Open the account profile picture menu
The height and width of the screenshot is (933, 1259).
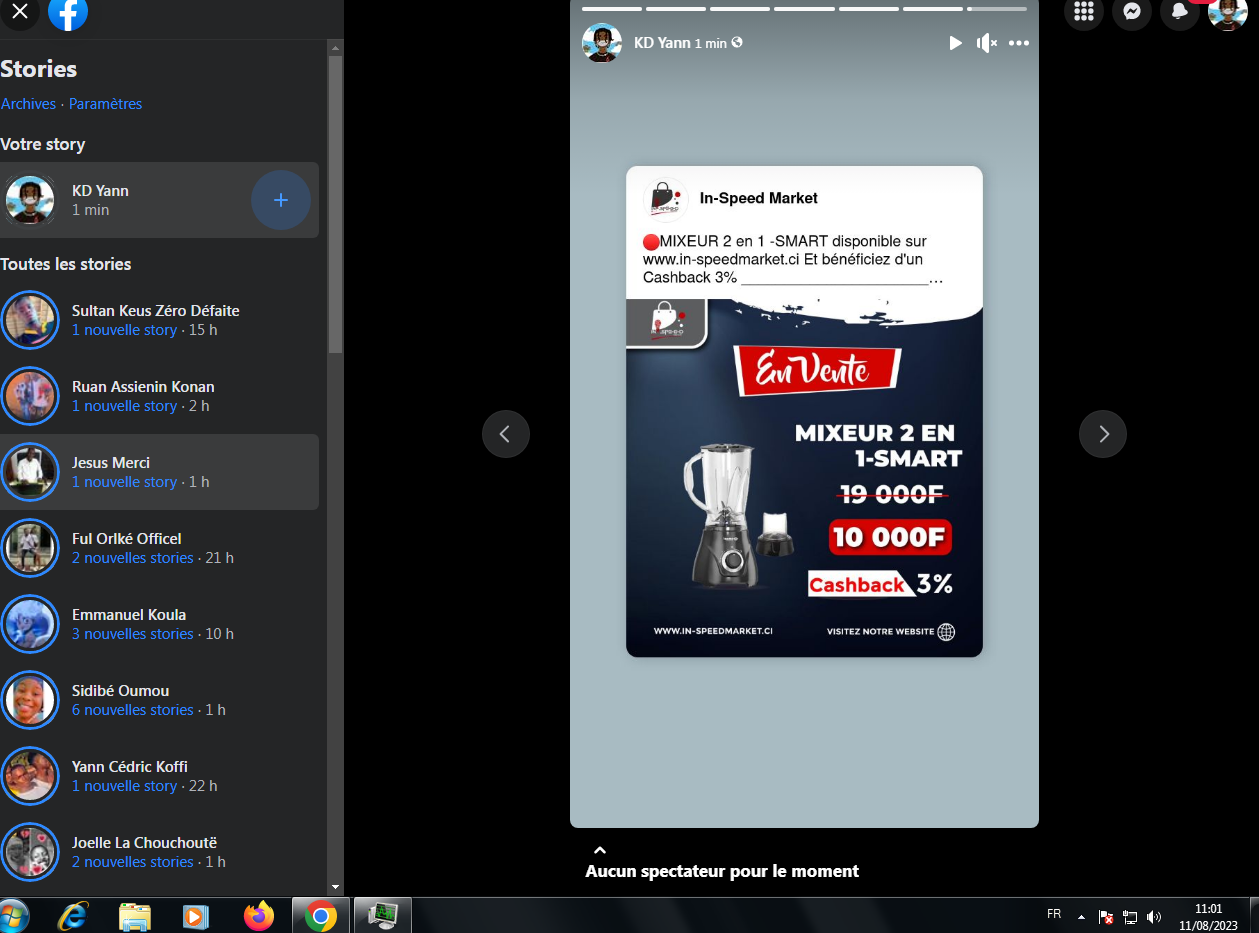click(x=1227, y=13)
